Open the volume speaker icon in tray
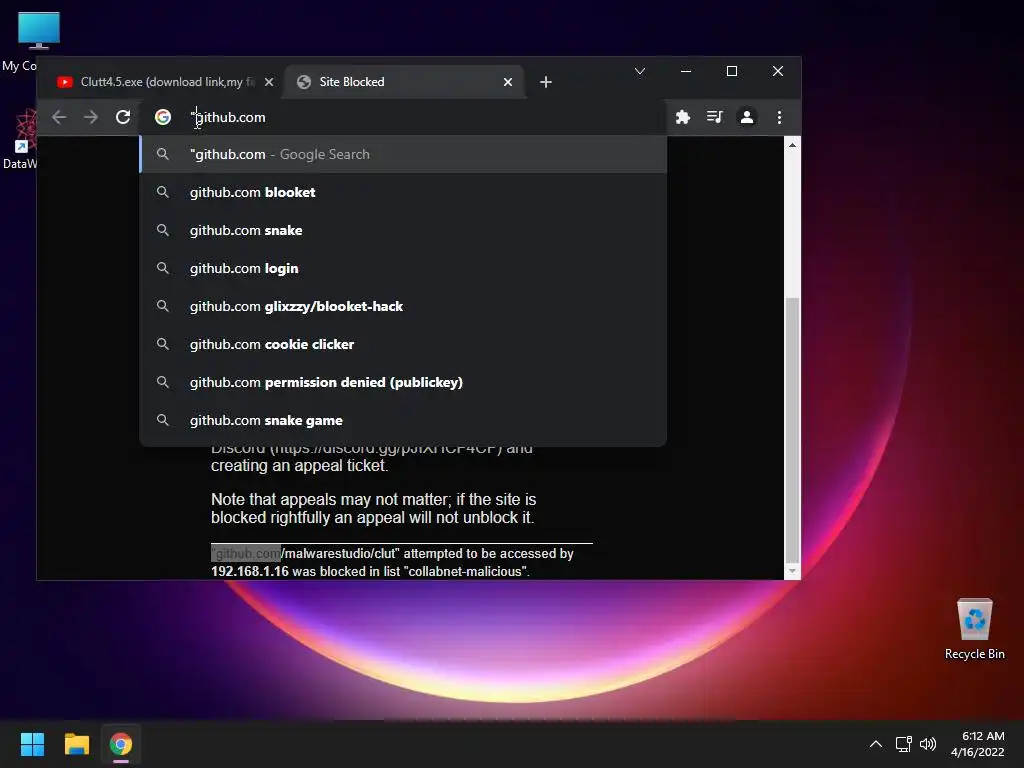The image size is (1024, 768). tap(928, 744)
